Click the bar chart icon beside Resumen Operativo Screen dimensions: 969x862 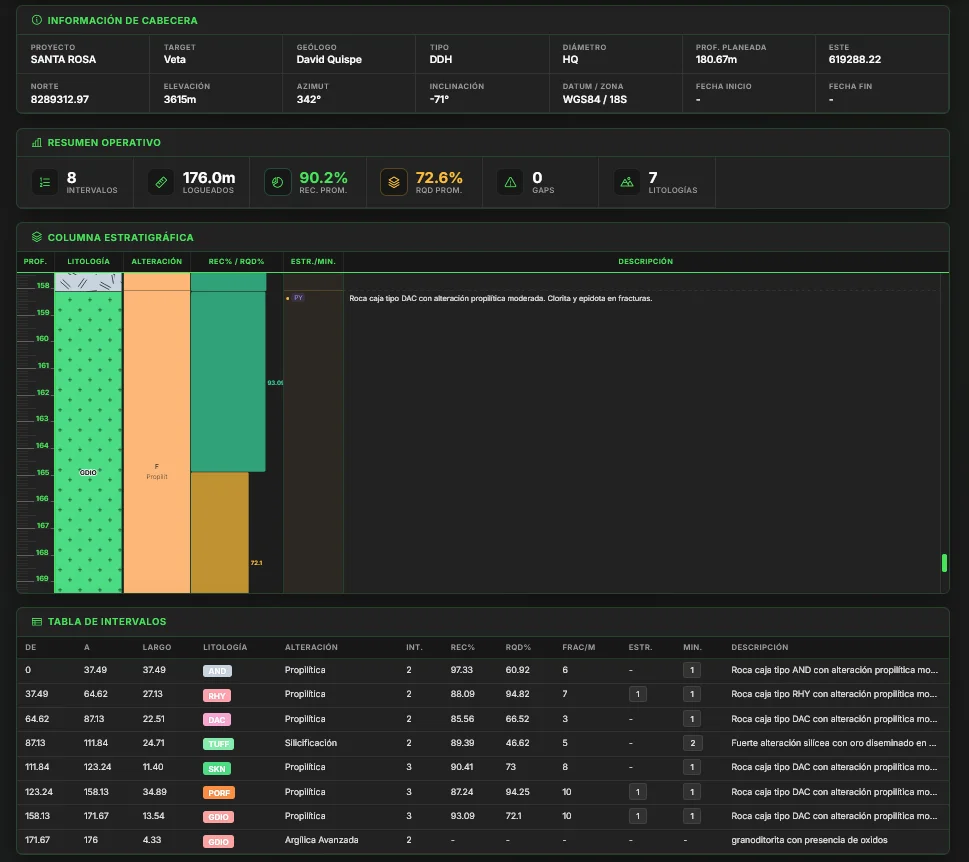pyautogui.click(x=36, y=143)
